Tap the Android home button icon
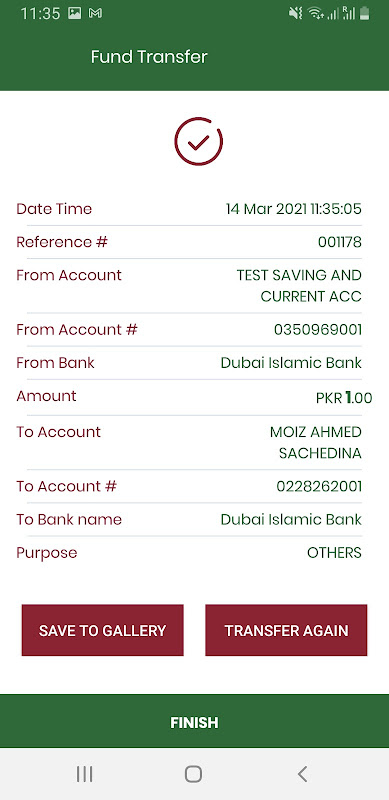Screen dimensions: 389x800 (x=193, y=774)
